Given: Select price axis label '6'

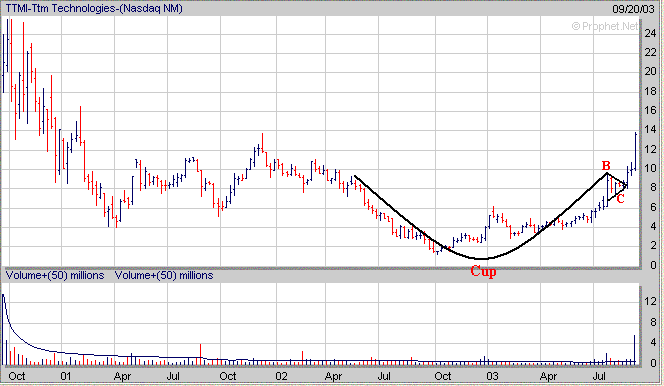Looking at the screenshot, I should click(x=653, y=207).
